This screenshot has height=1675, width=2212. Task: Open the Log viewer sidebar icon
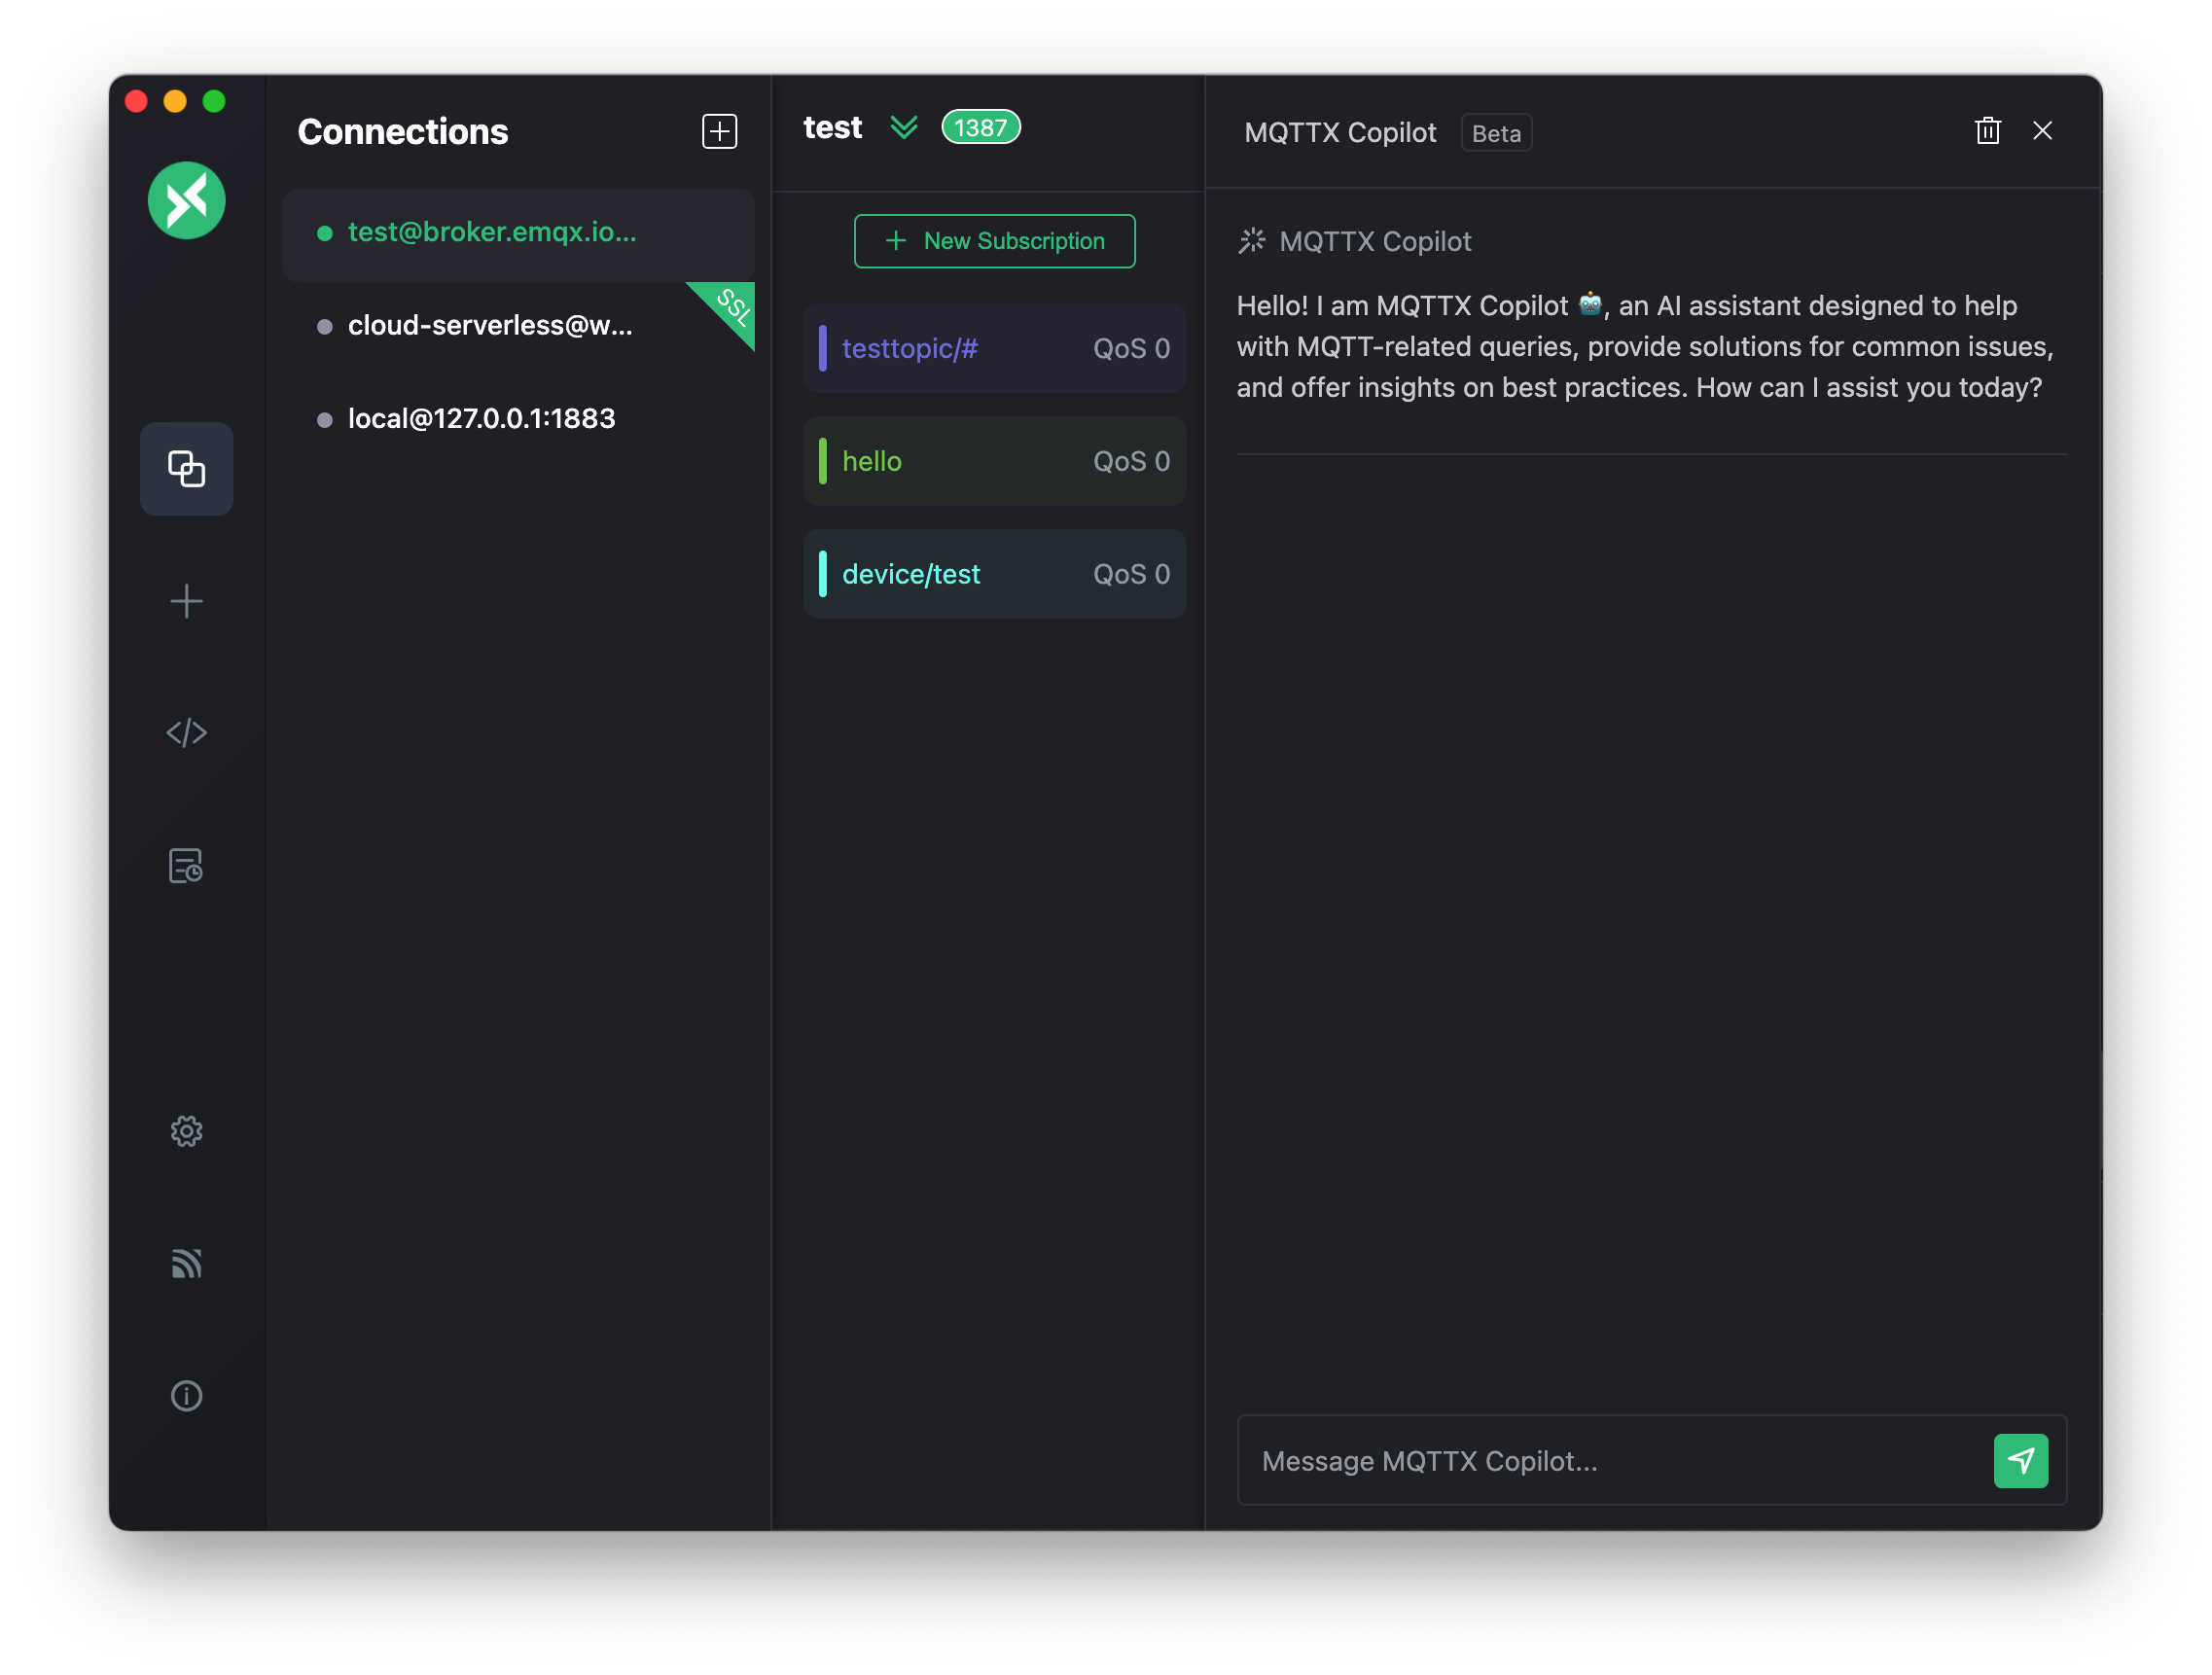click(186, 865)
